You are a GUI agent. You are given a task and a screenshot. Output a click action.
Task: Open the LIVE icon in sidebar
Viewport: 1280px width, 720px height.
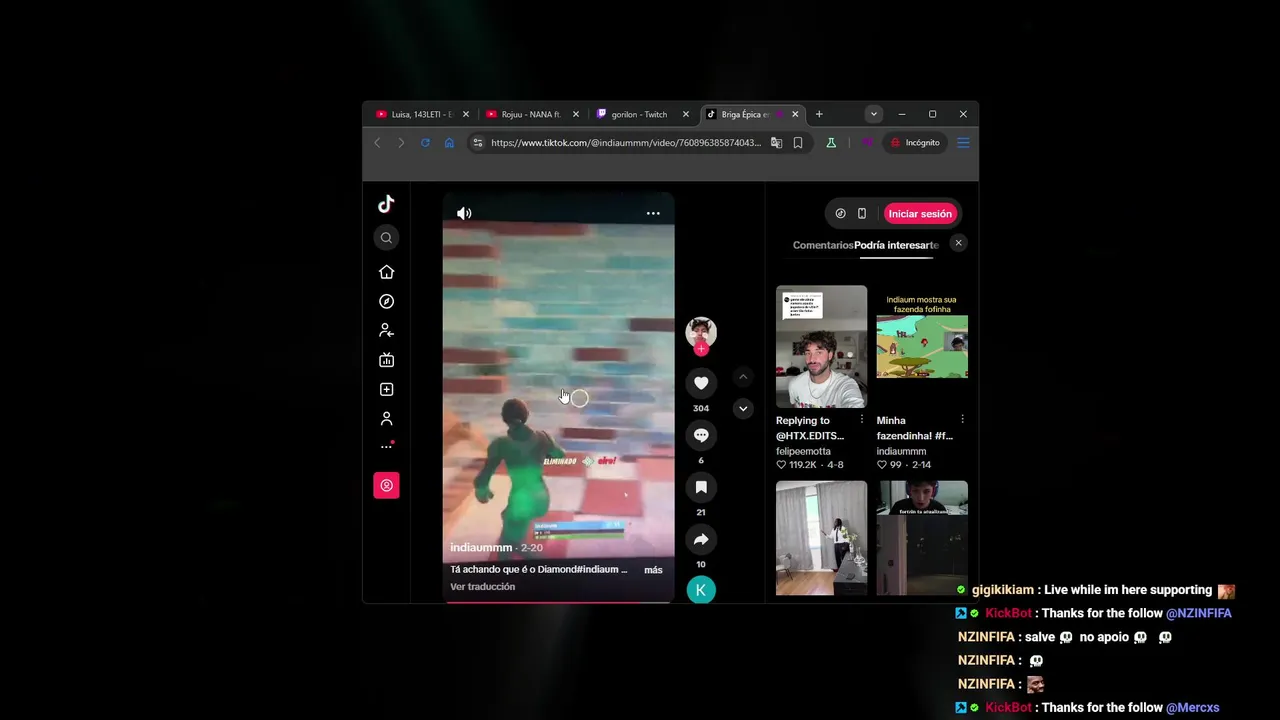click(386, 360)
